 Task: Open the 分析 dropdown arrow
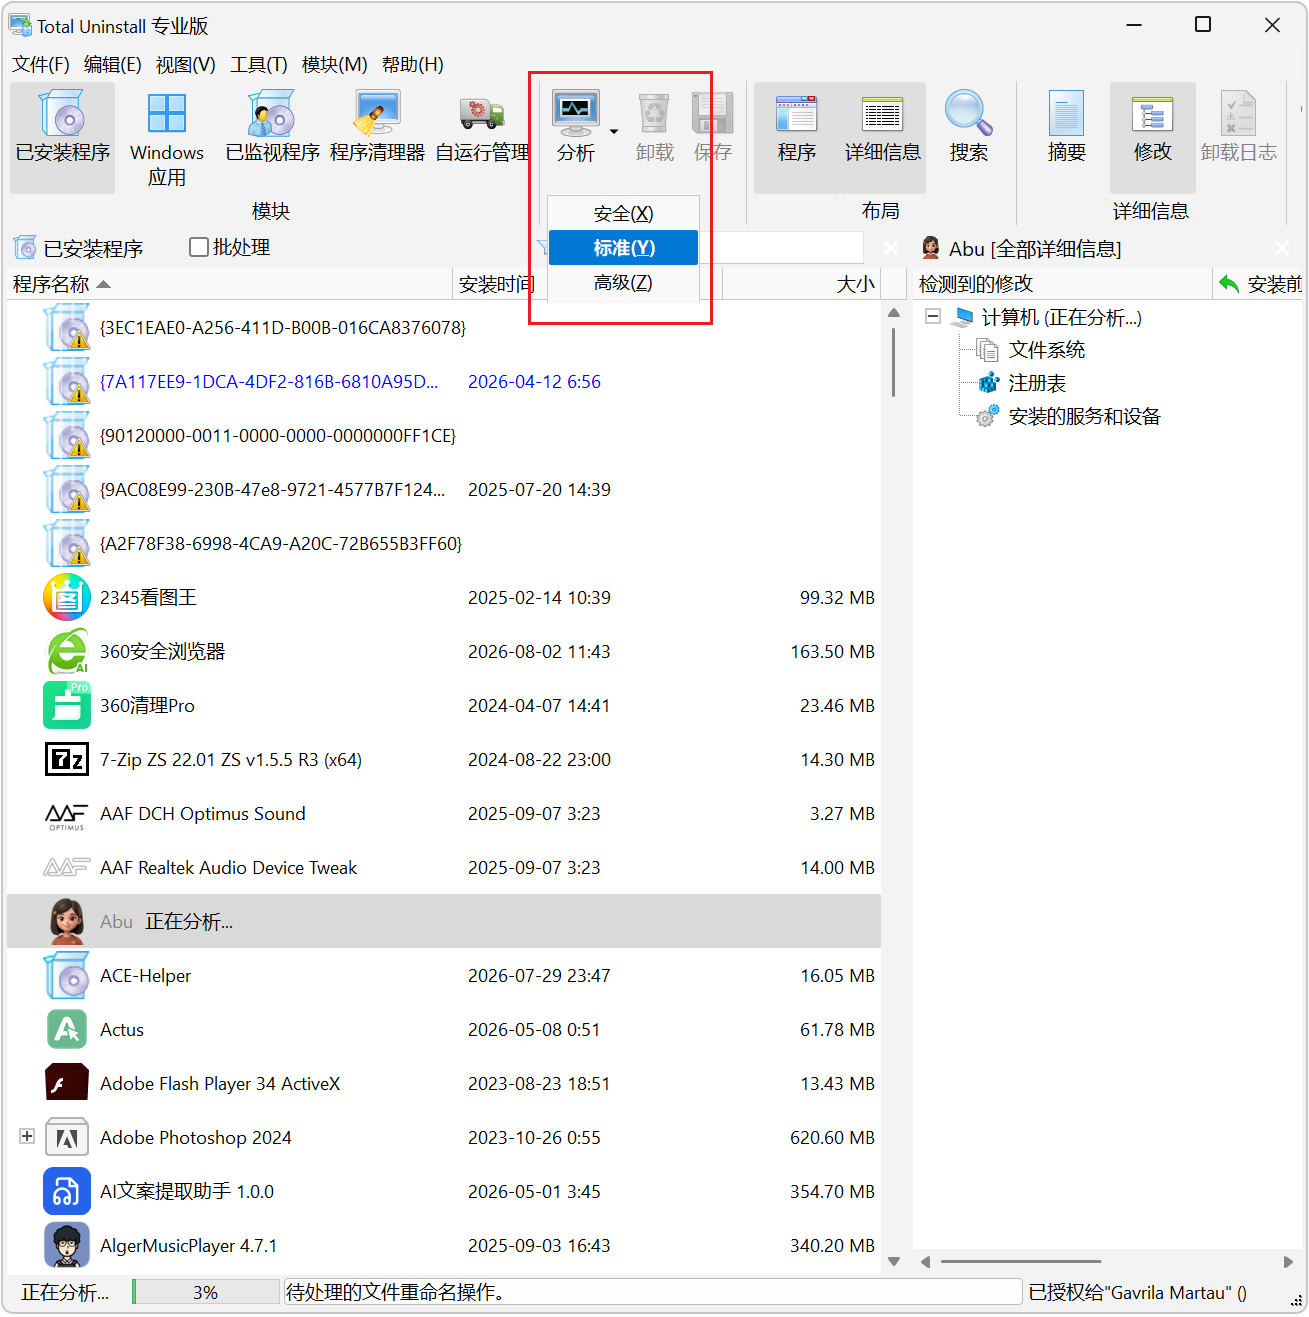[614, 131]
